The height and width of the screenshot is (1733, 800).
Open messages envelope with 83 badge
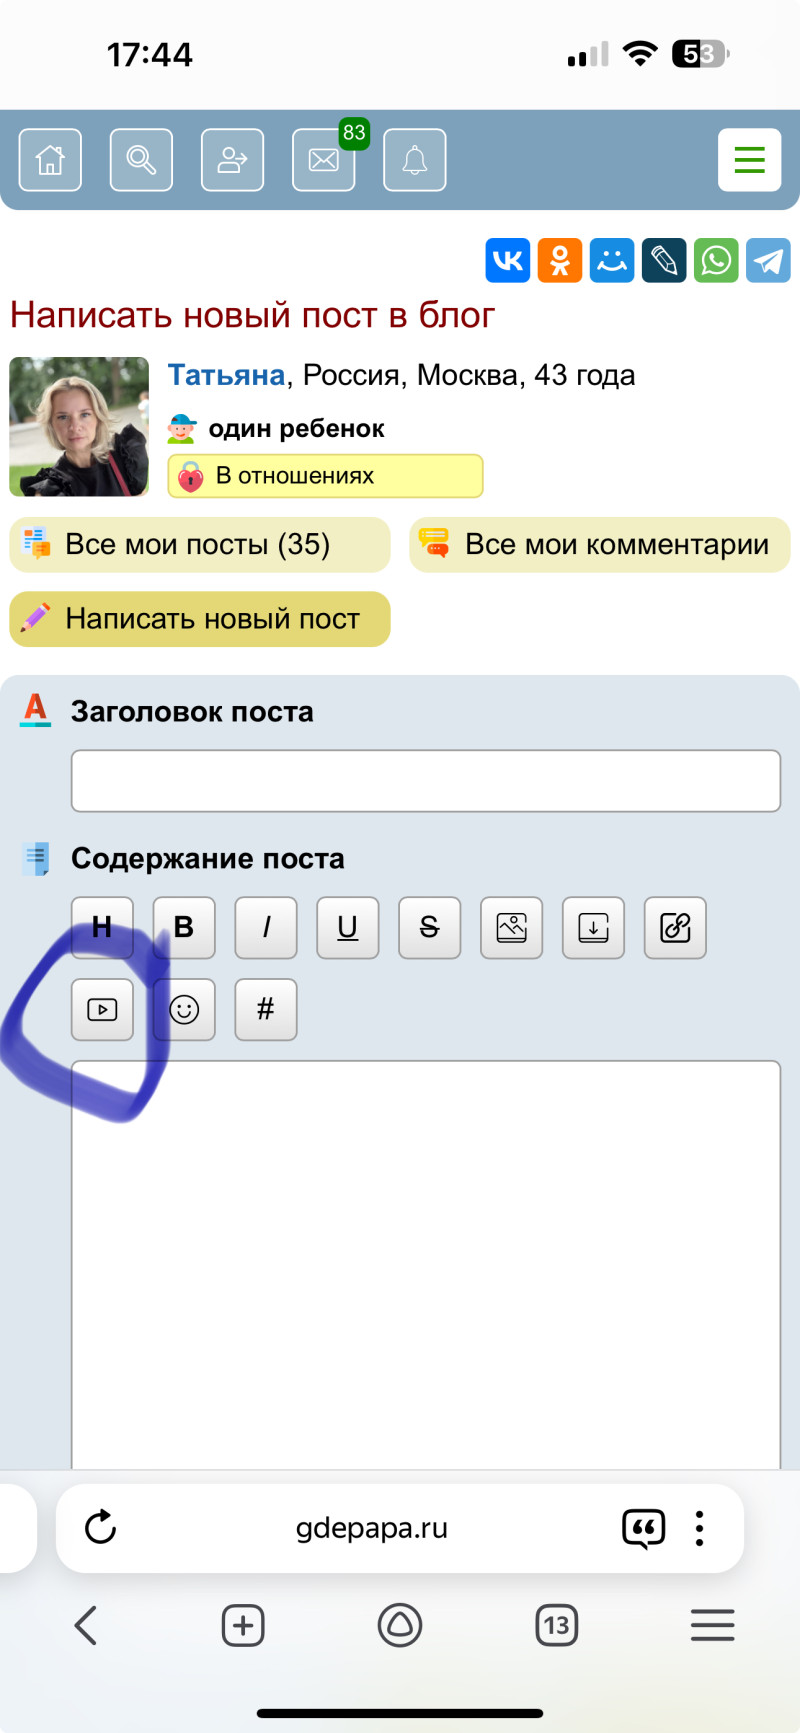coord(323,160)
